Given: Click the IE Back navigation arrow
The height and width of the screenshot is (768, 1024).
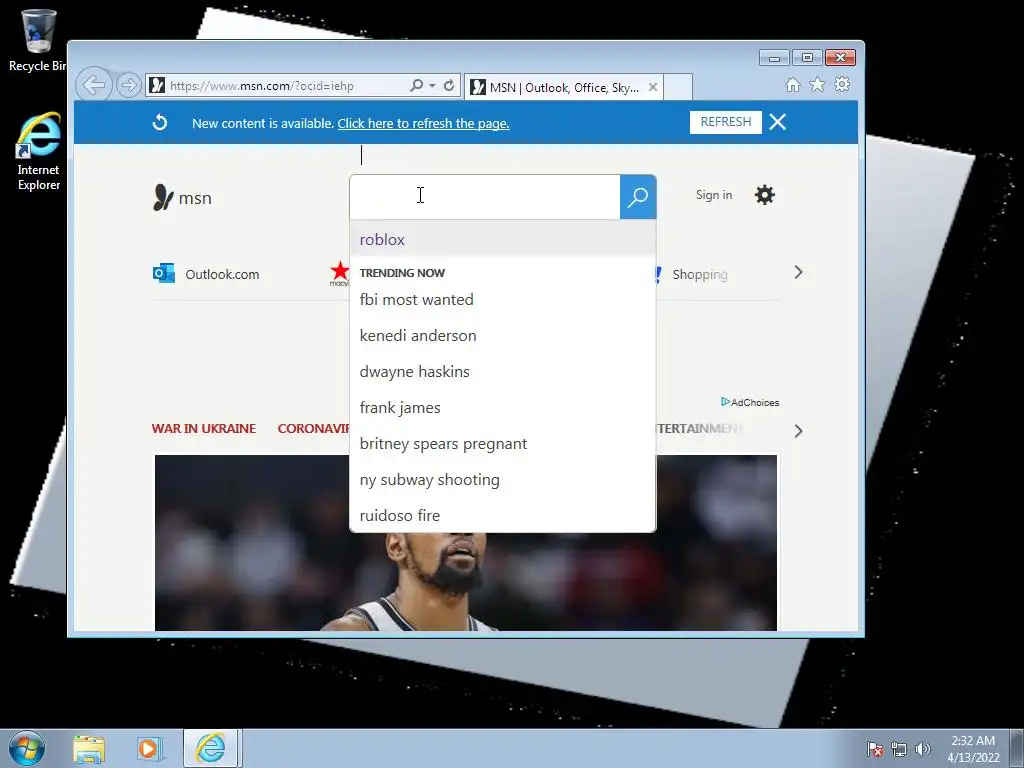Looking at the screenshot, I should click(95, 85).
